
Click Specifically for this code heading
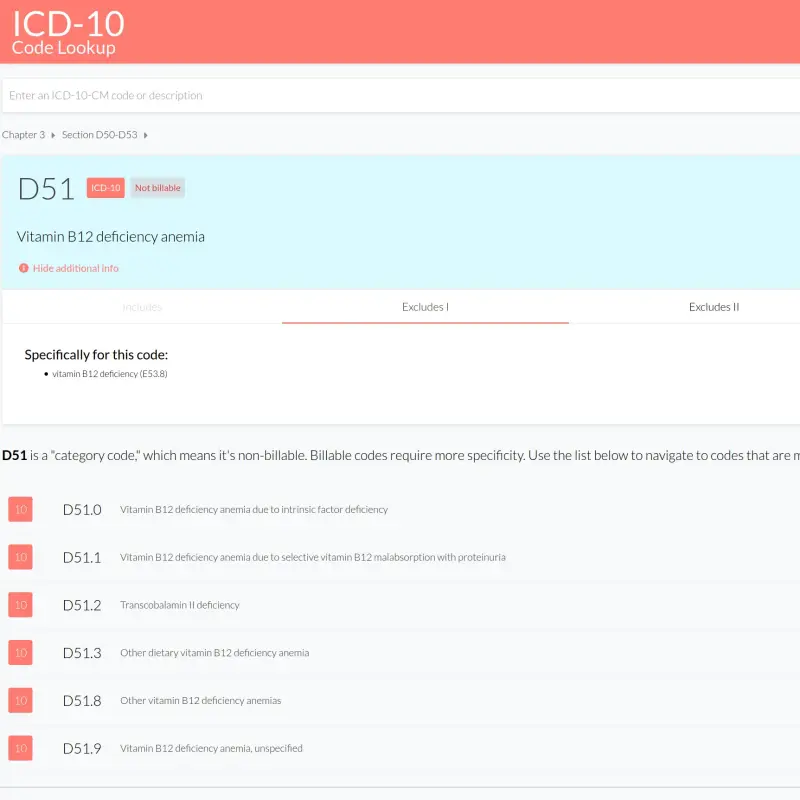pyautogui.click(x=96, y=355)
